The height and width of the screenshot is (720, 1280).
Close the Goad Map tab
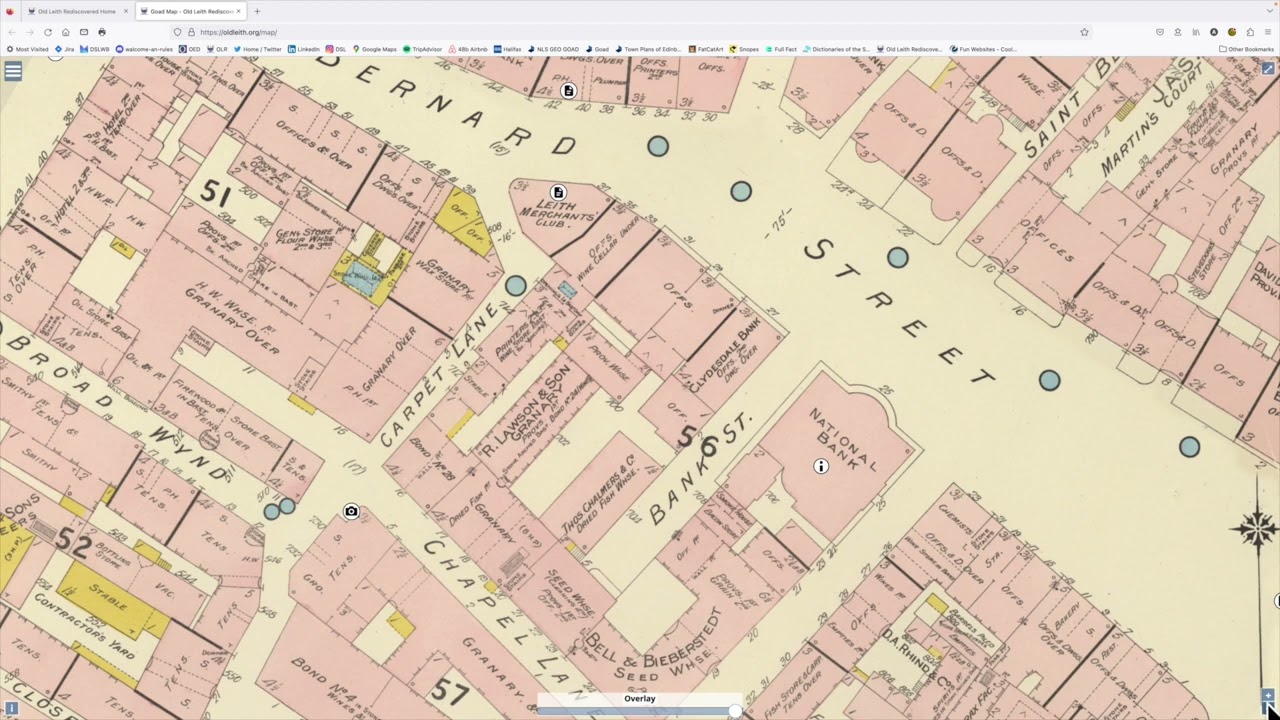(x=238, y=11)
